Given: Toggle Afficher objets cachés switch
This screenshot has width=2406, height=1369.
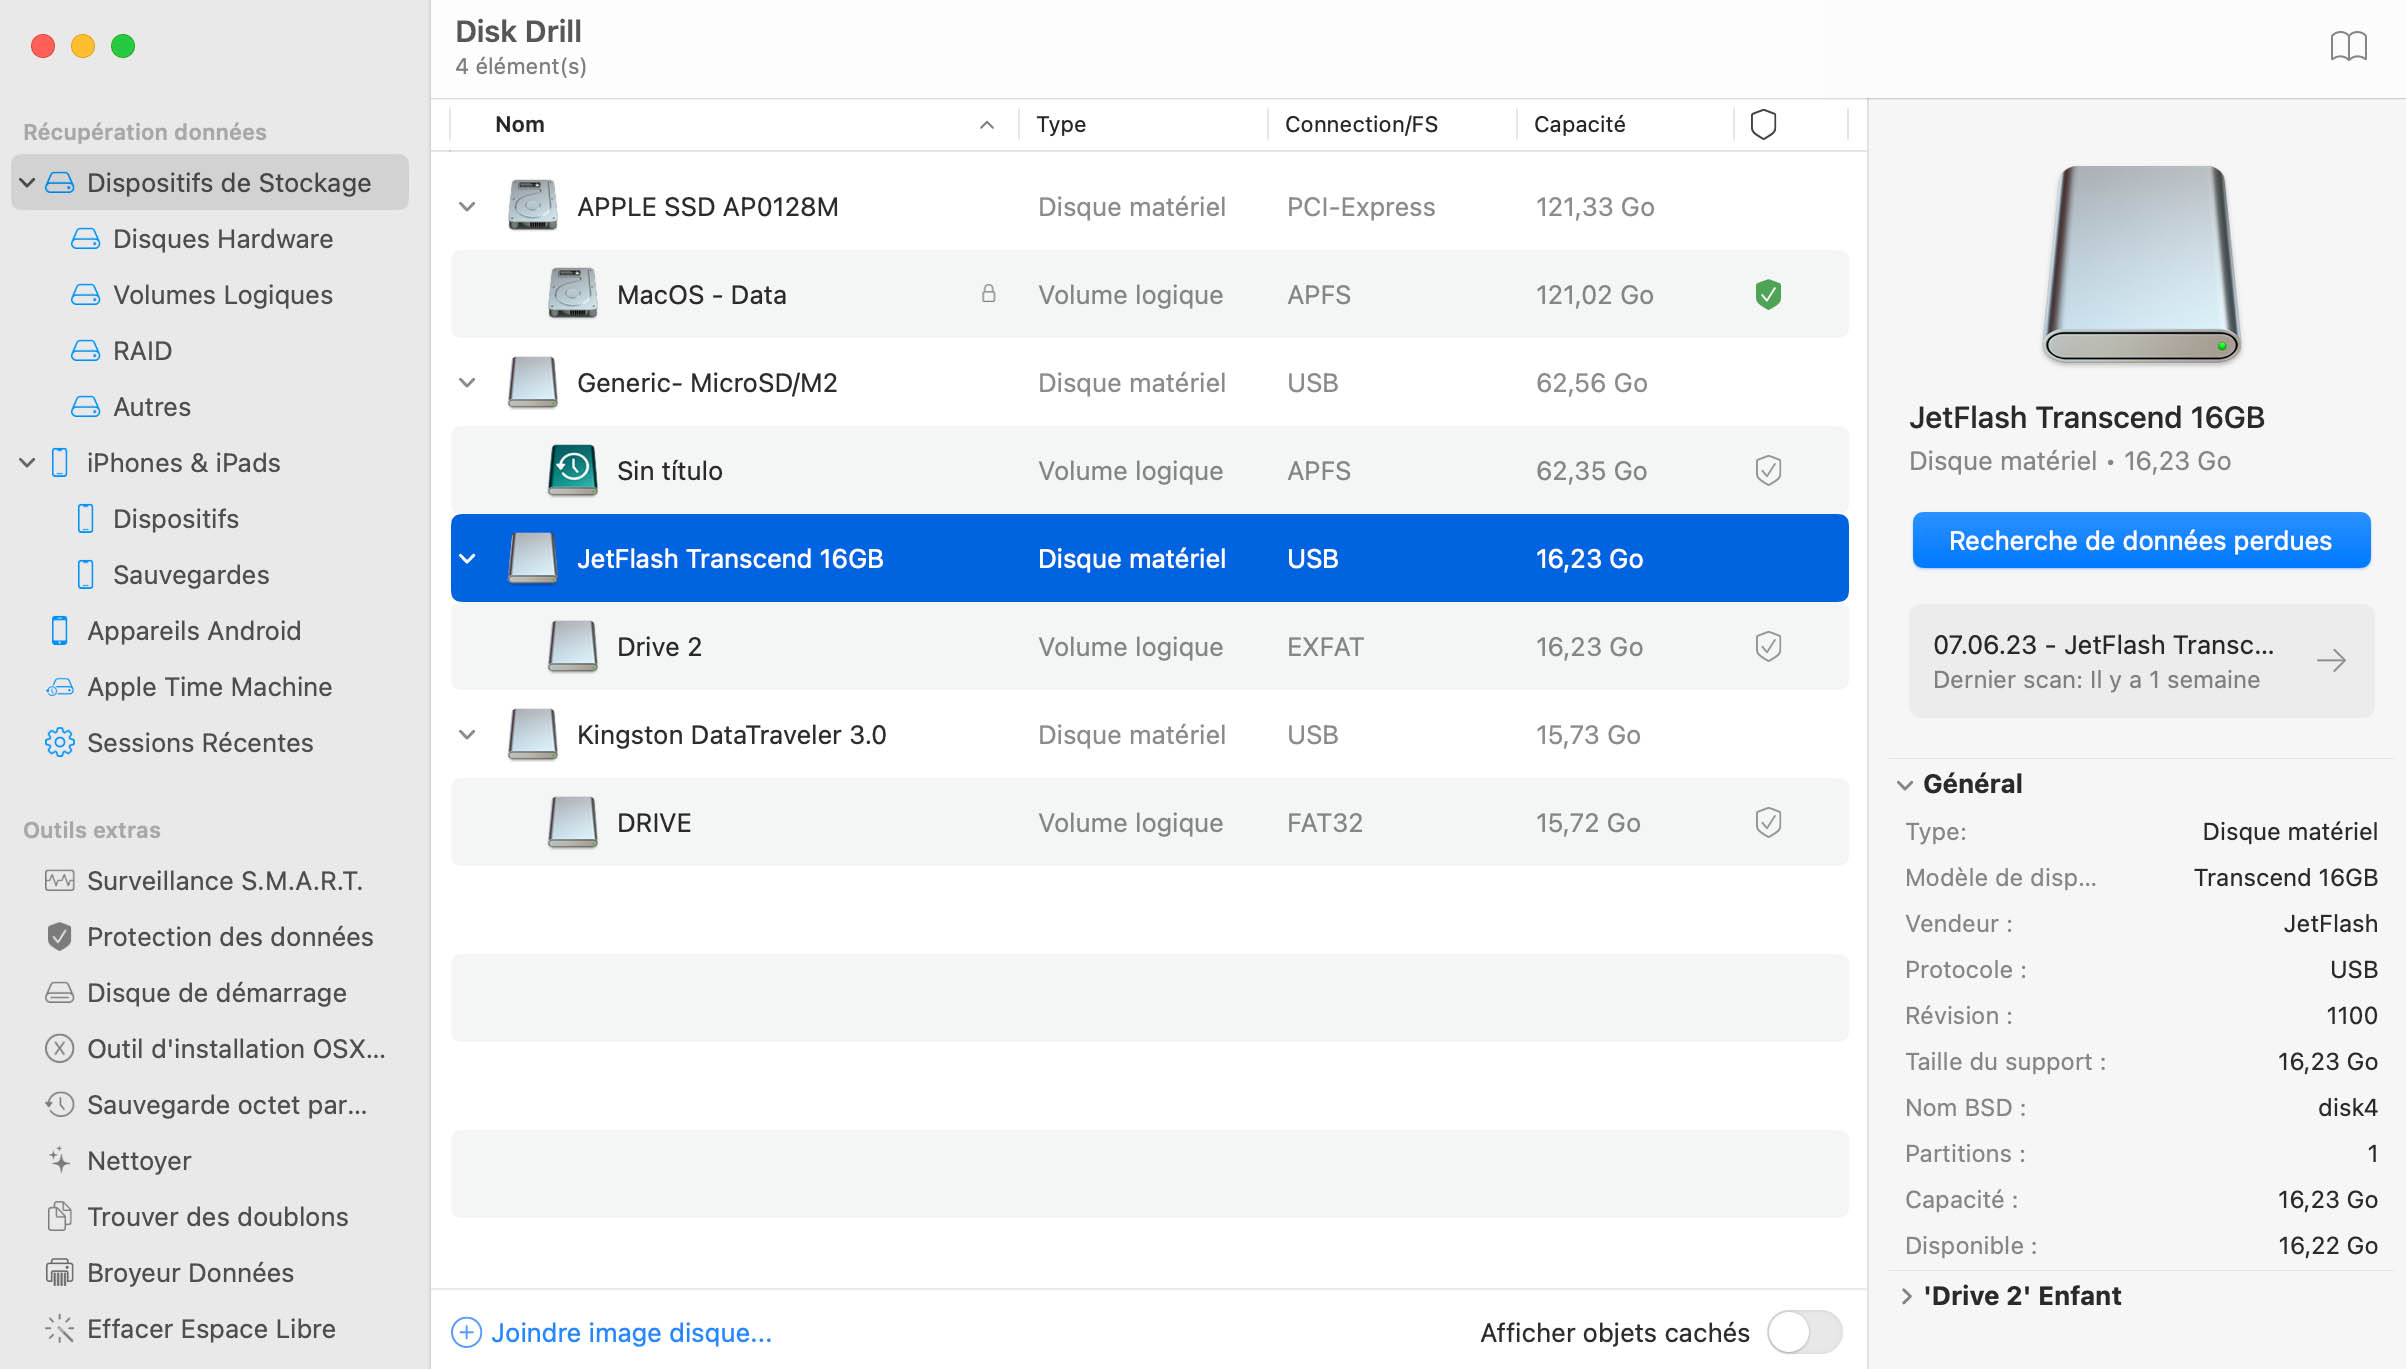Looking at the screenshot, I should coord(1804,1333).
